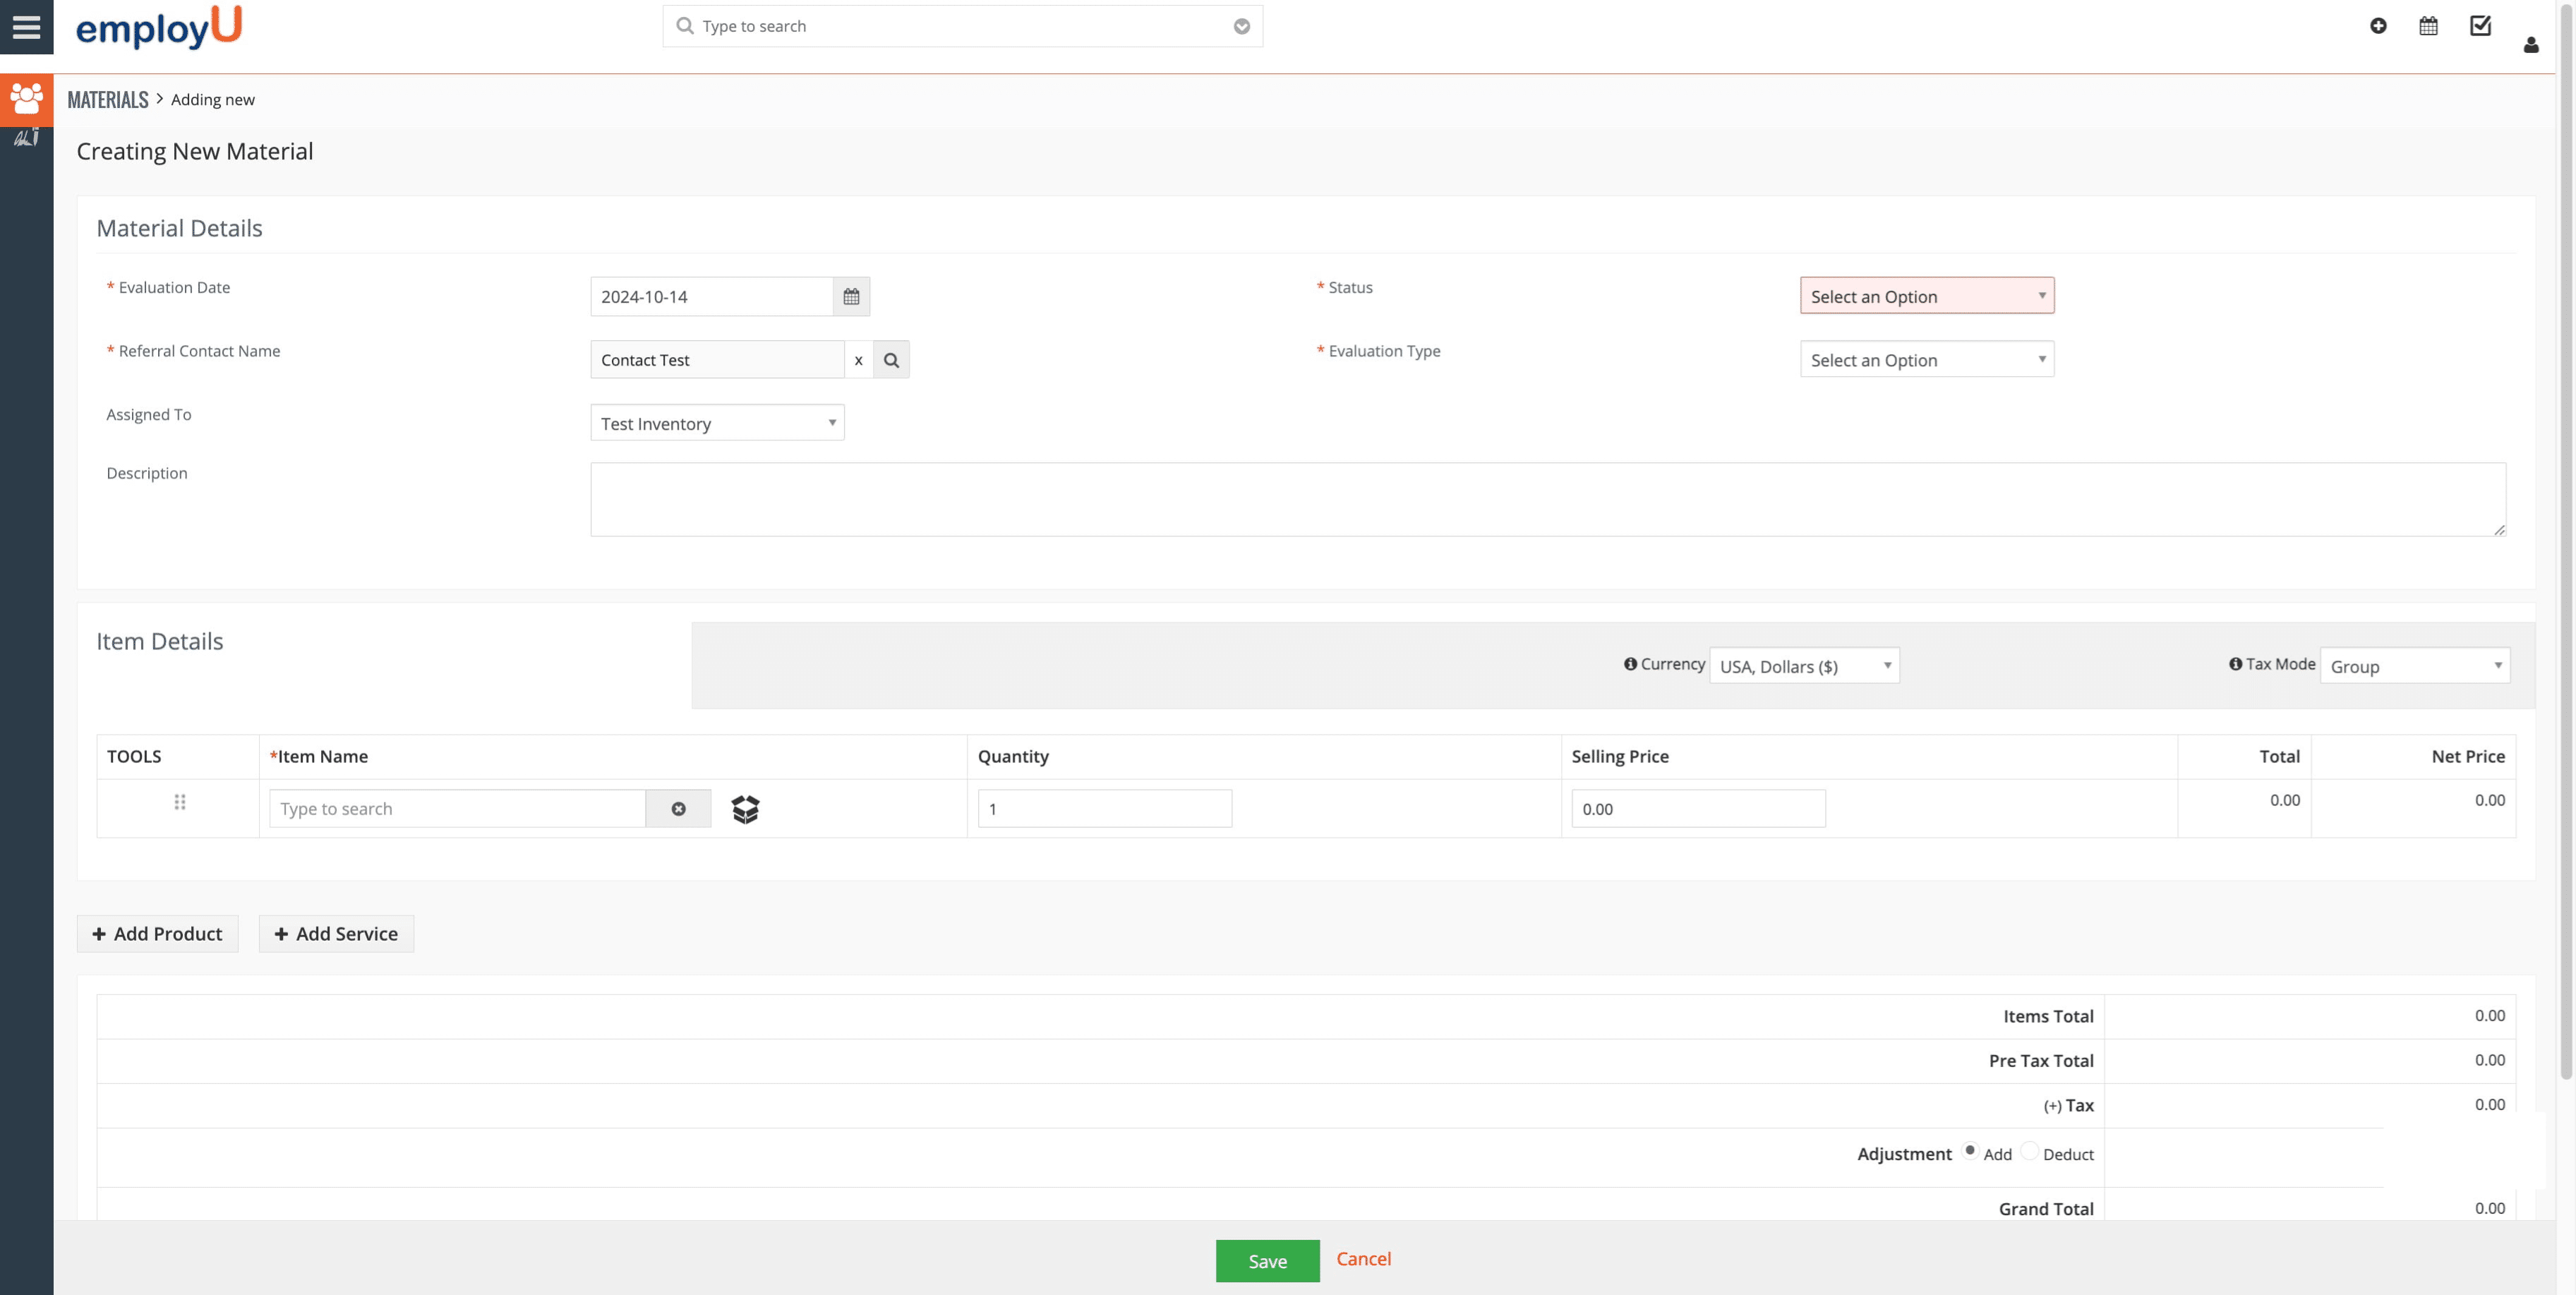Screen dimensions: 2576x1295
Task: Open the calendar icon in top bar
Action: pos(2428,26)
